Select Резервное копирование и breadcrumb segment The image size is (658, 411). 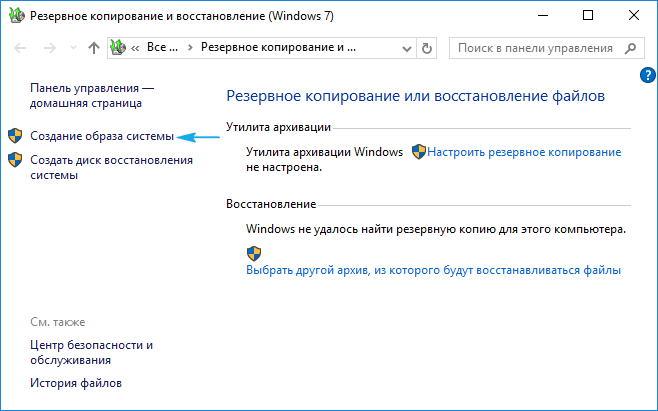[x=277, y=47]
